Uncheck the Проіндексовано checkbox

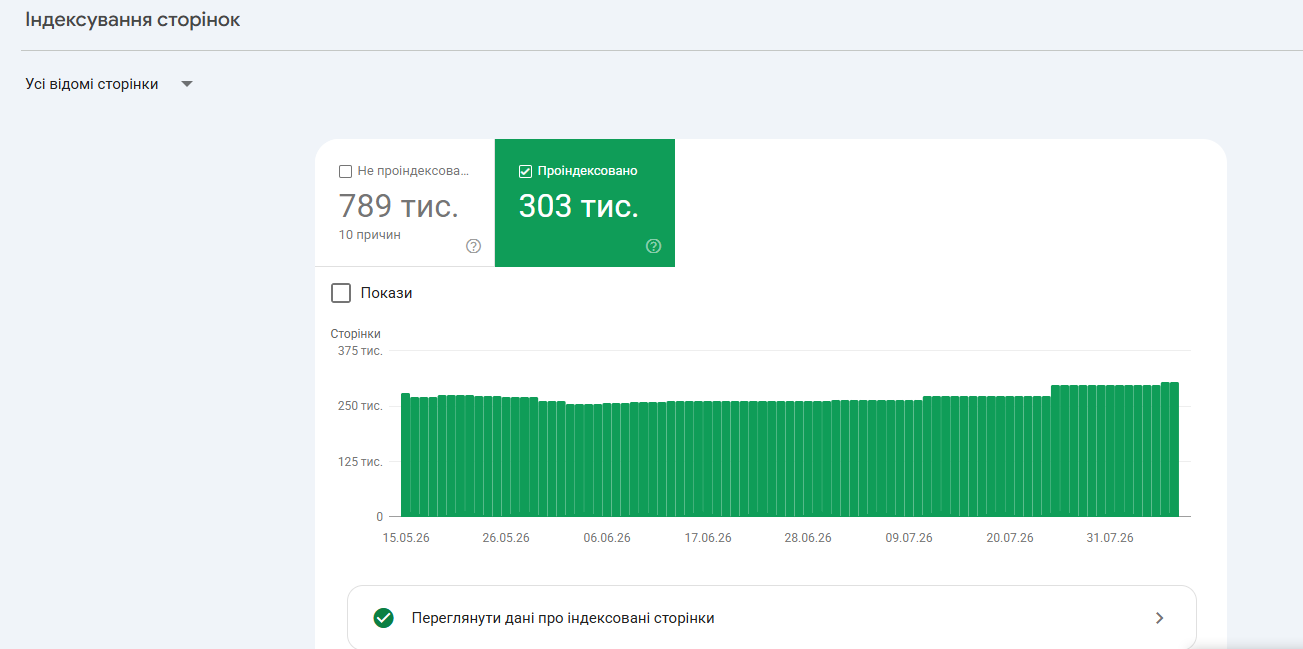[x=525, y=171]
